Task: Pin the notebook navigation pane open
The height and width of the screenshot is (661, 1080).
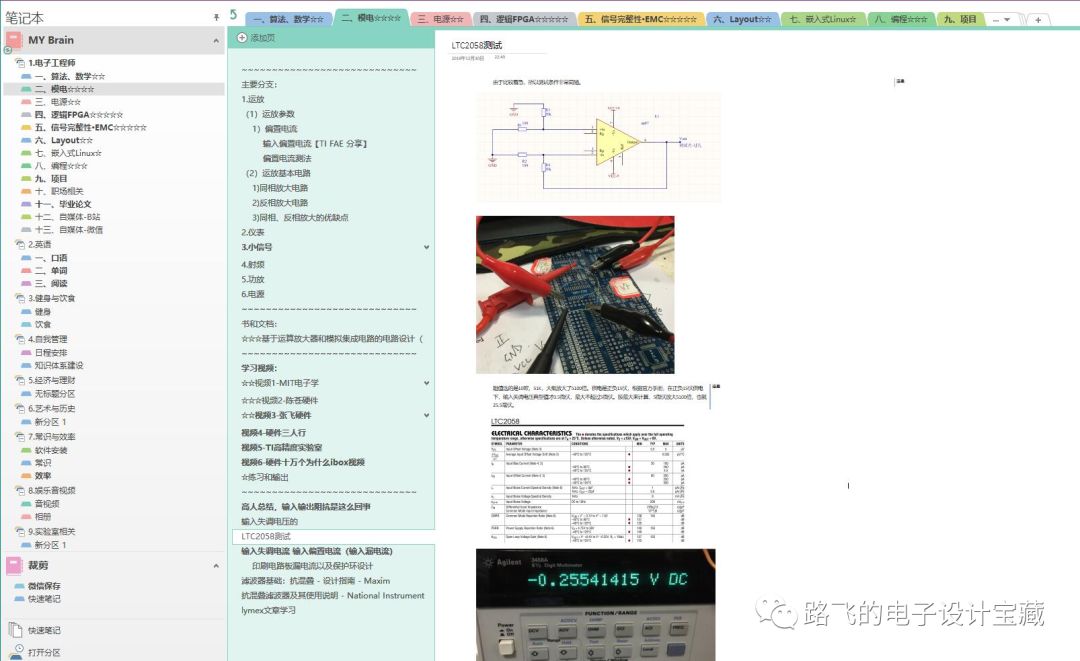Action: (216, 17)
